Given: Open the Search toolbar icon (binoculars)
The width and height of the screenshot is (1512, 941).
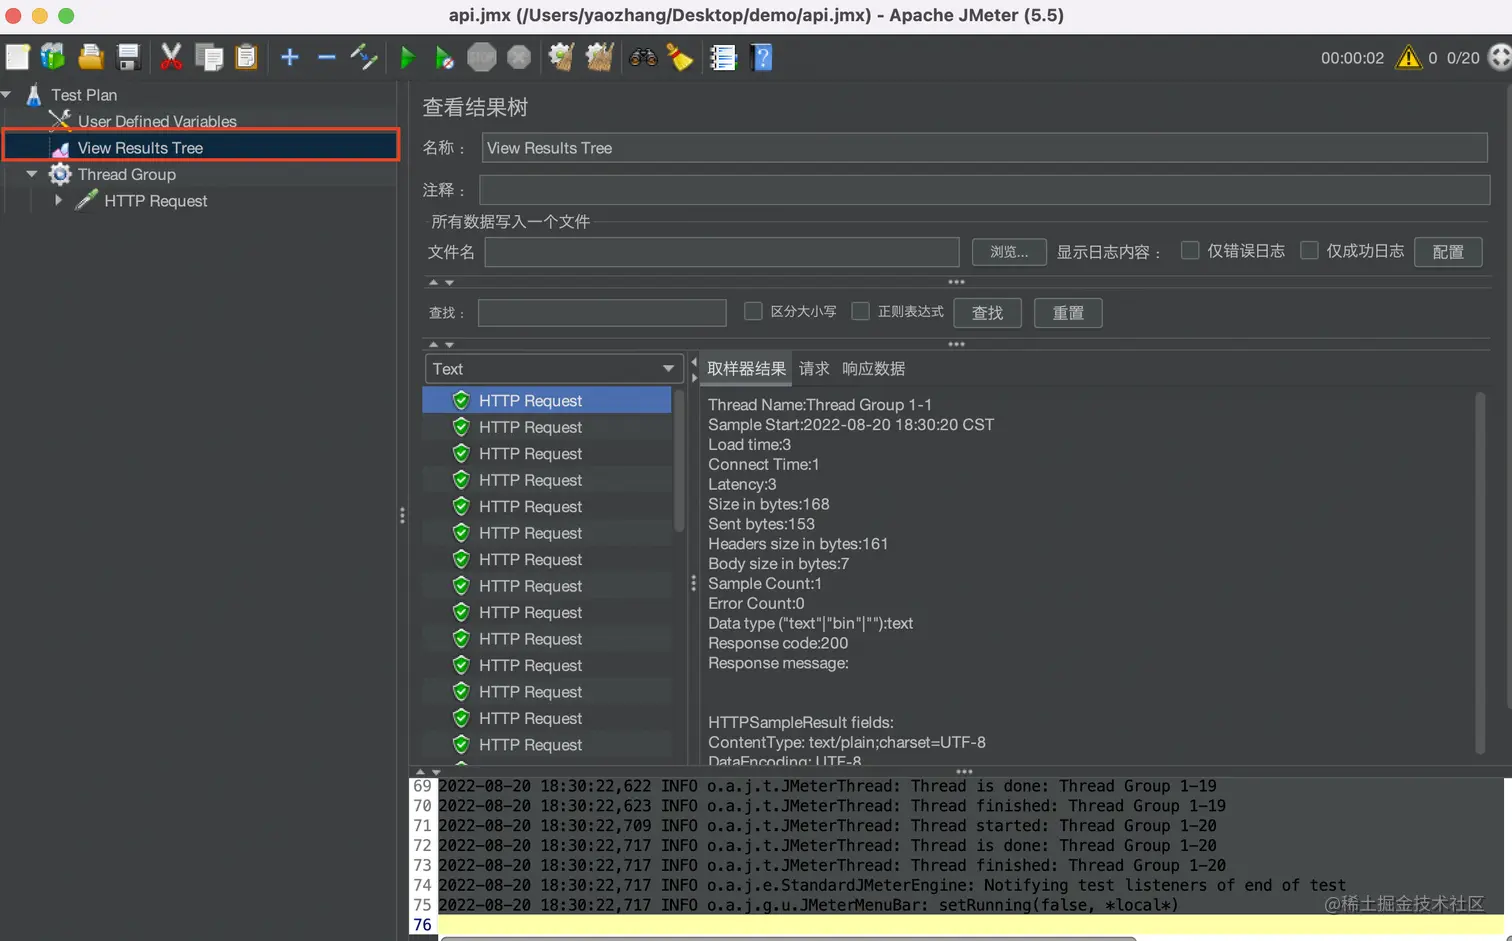Looking at the screenshot, I should [x=642, y=57].
